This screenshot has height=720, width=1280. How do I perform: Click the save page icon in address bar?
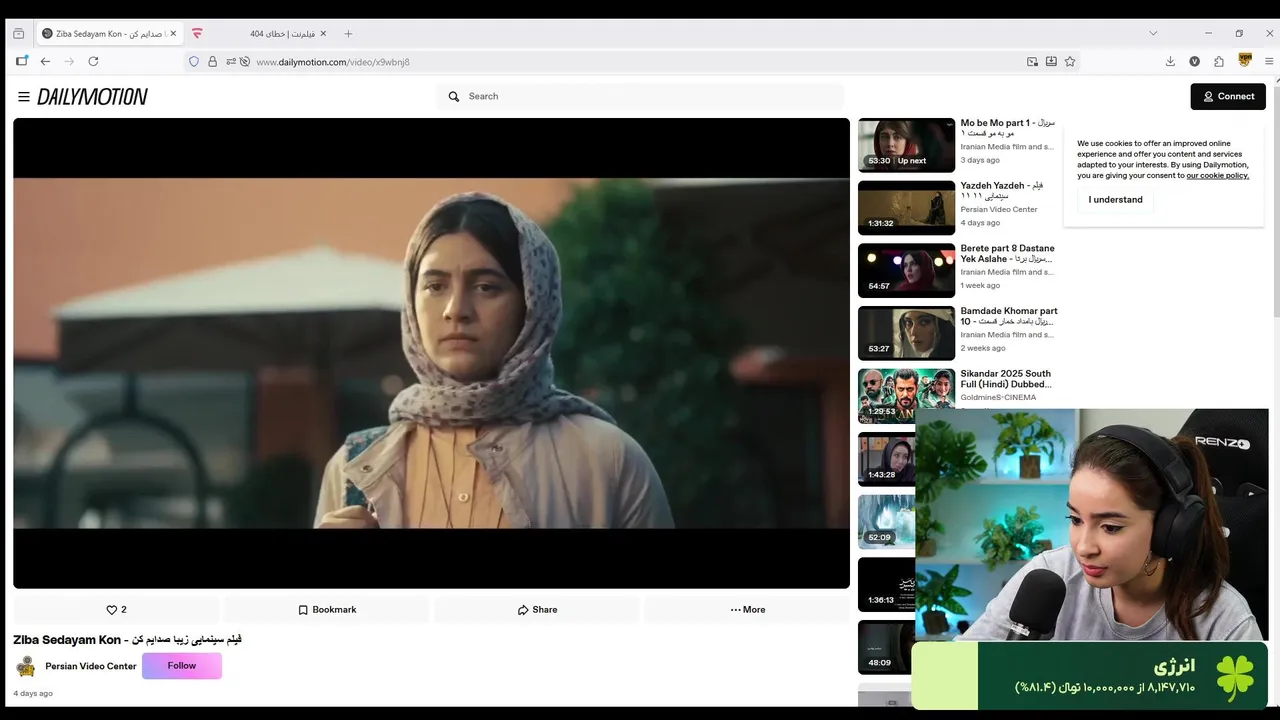coord(1051,62)
